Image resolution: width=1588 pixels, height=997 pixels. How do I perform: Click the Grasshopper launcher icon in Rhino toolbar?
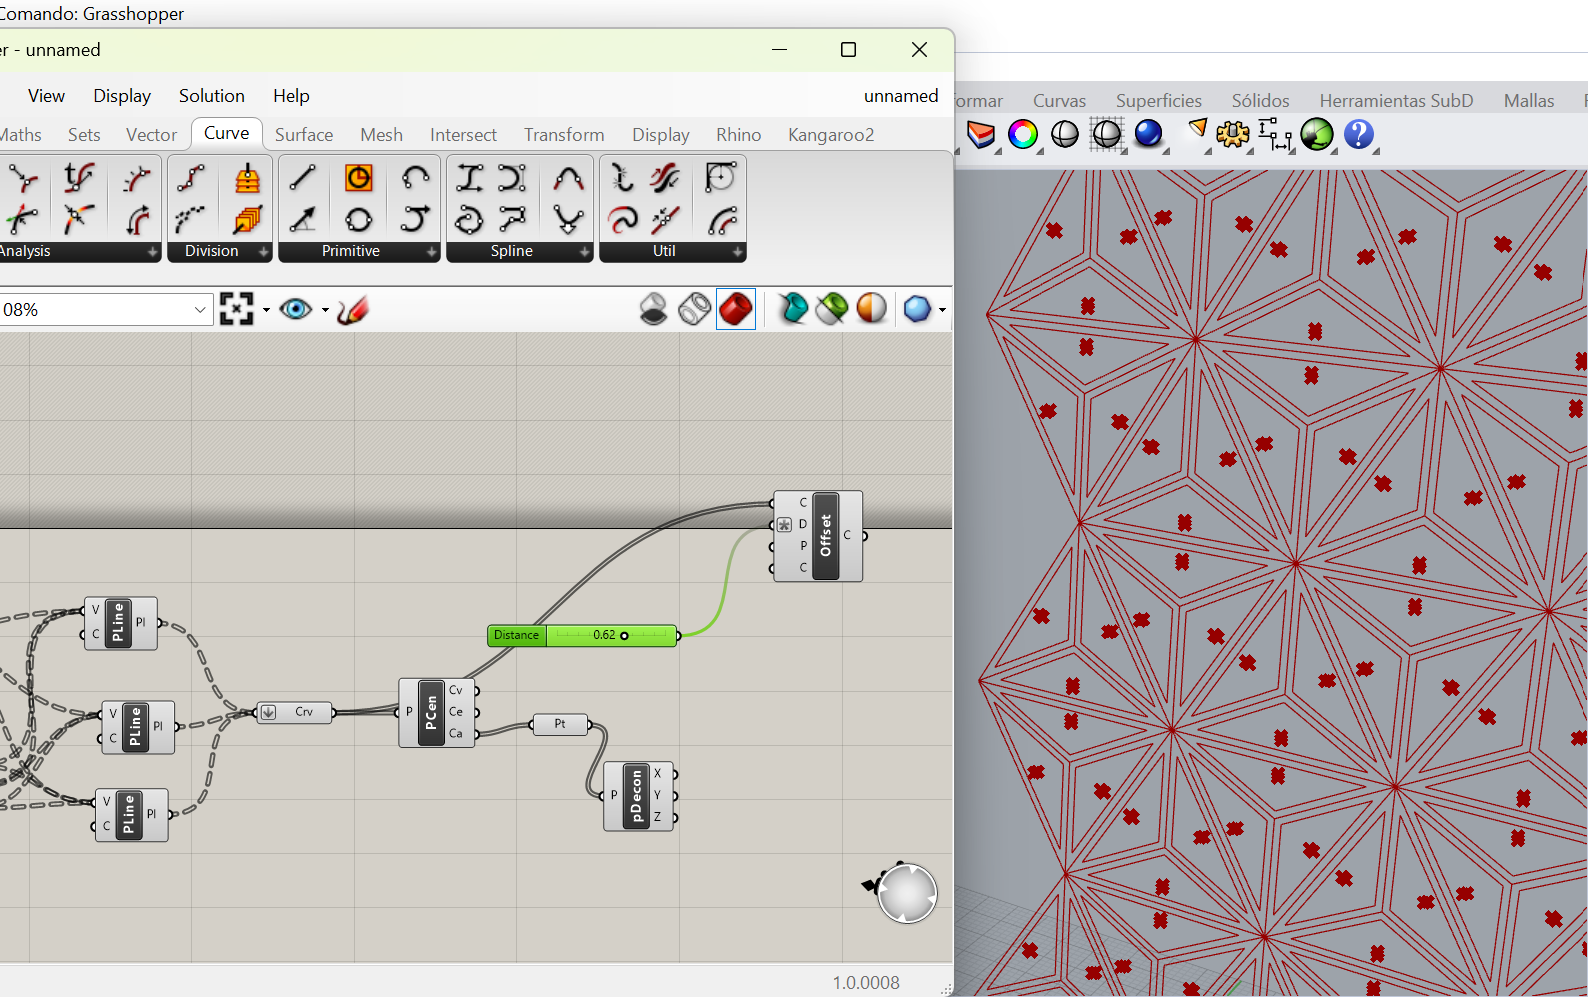[x=1317, y=134]
